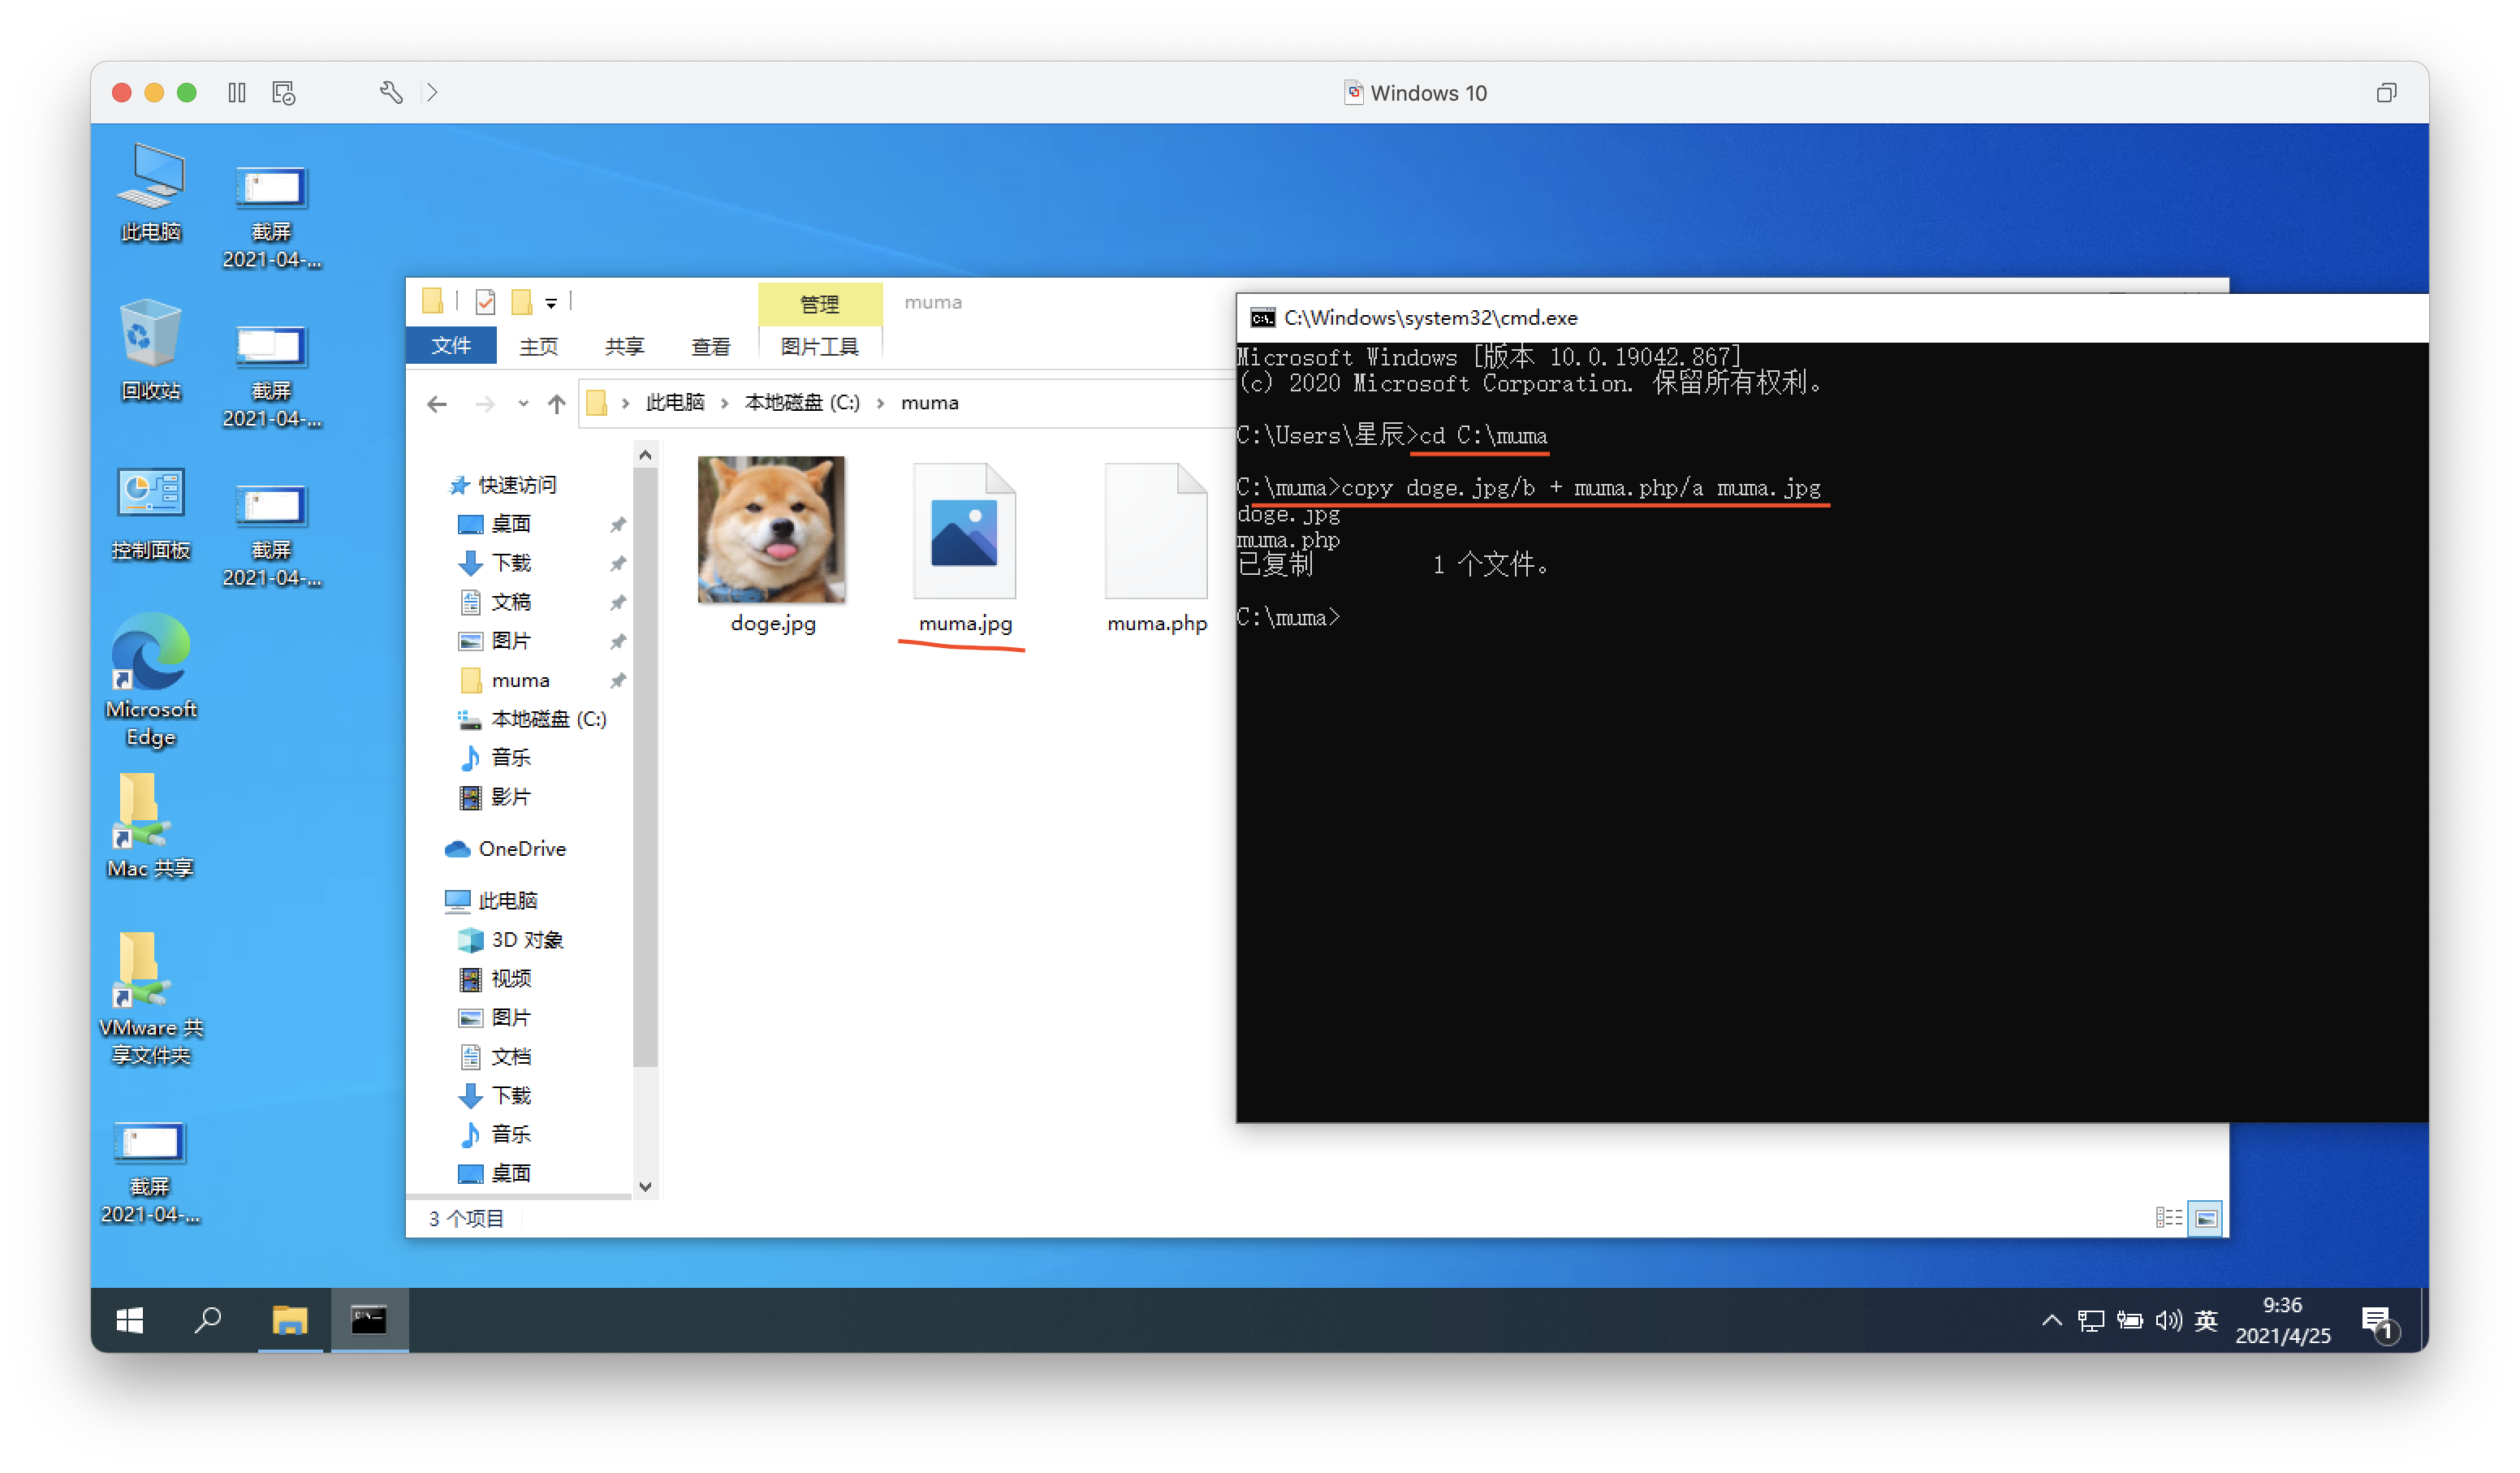
Task: Open the 图片工具 ribbon tab
Action: coord(819,346)
